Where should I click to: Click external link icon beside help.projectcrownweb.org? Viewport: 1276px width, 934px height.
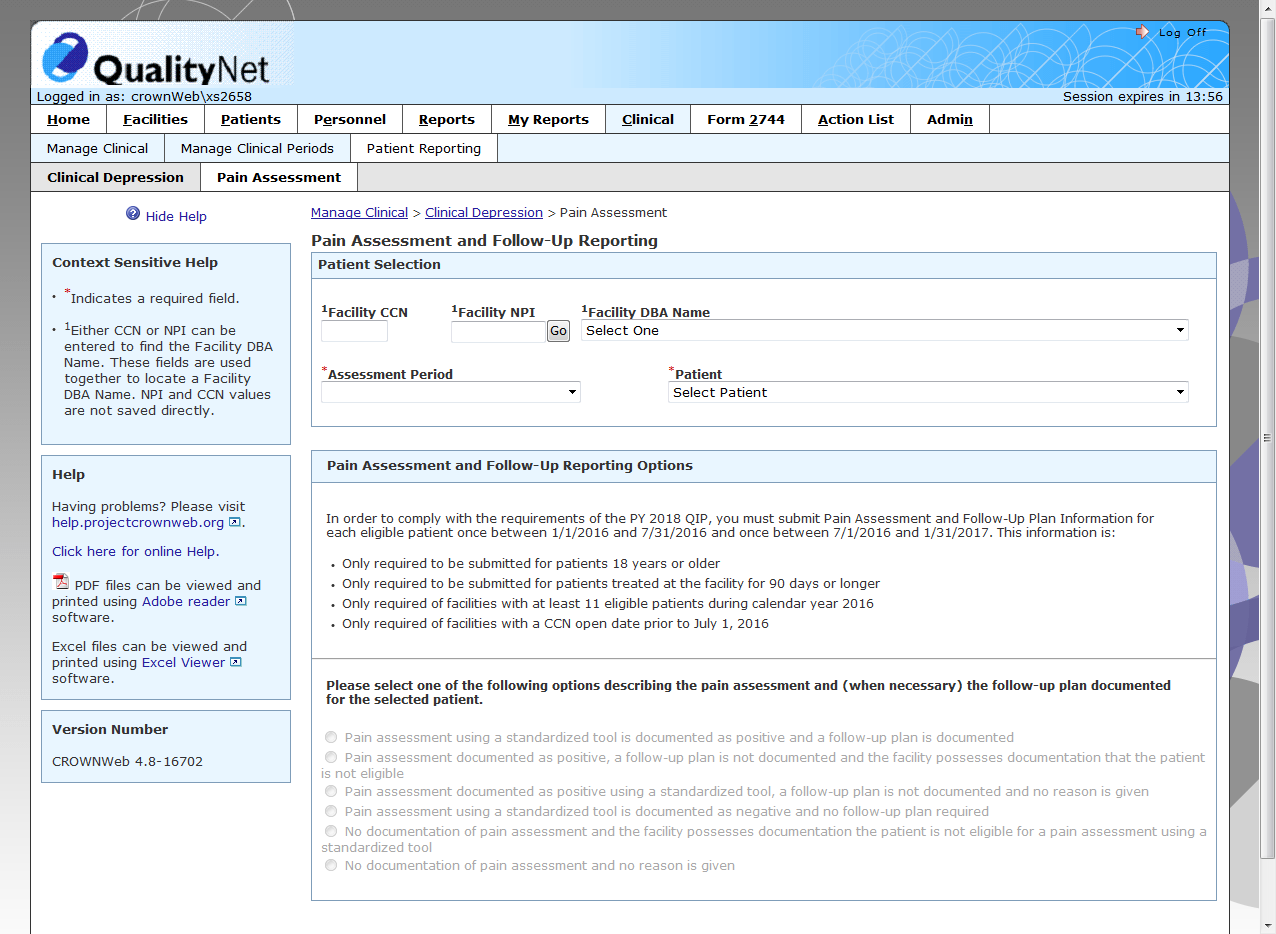(235, 522)
